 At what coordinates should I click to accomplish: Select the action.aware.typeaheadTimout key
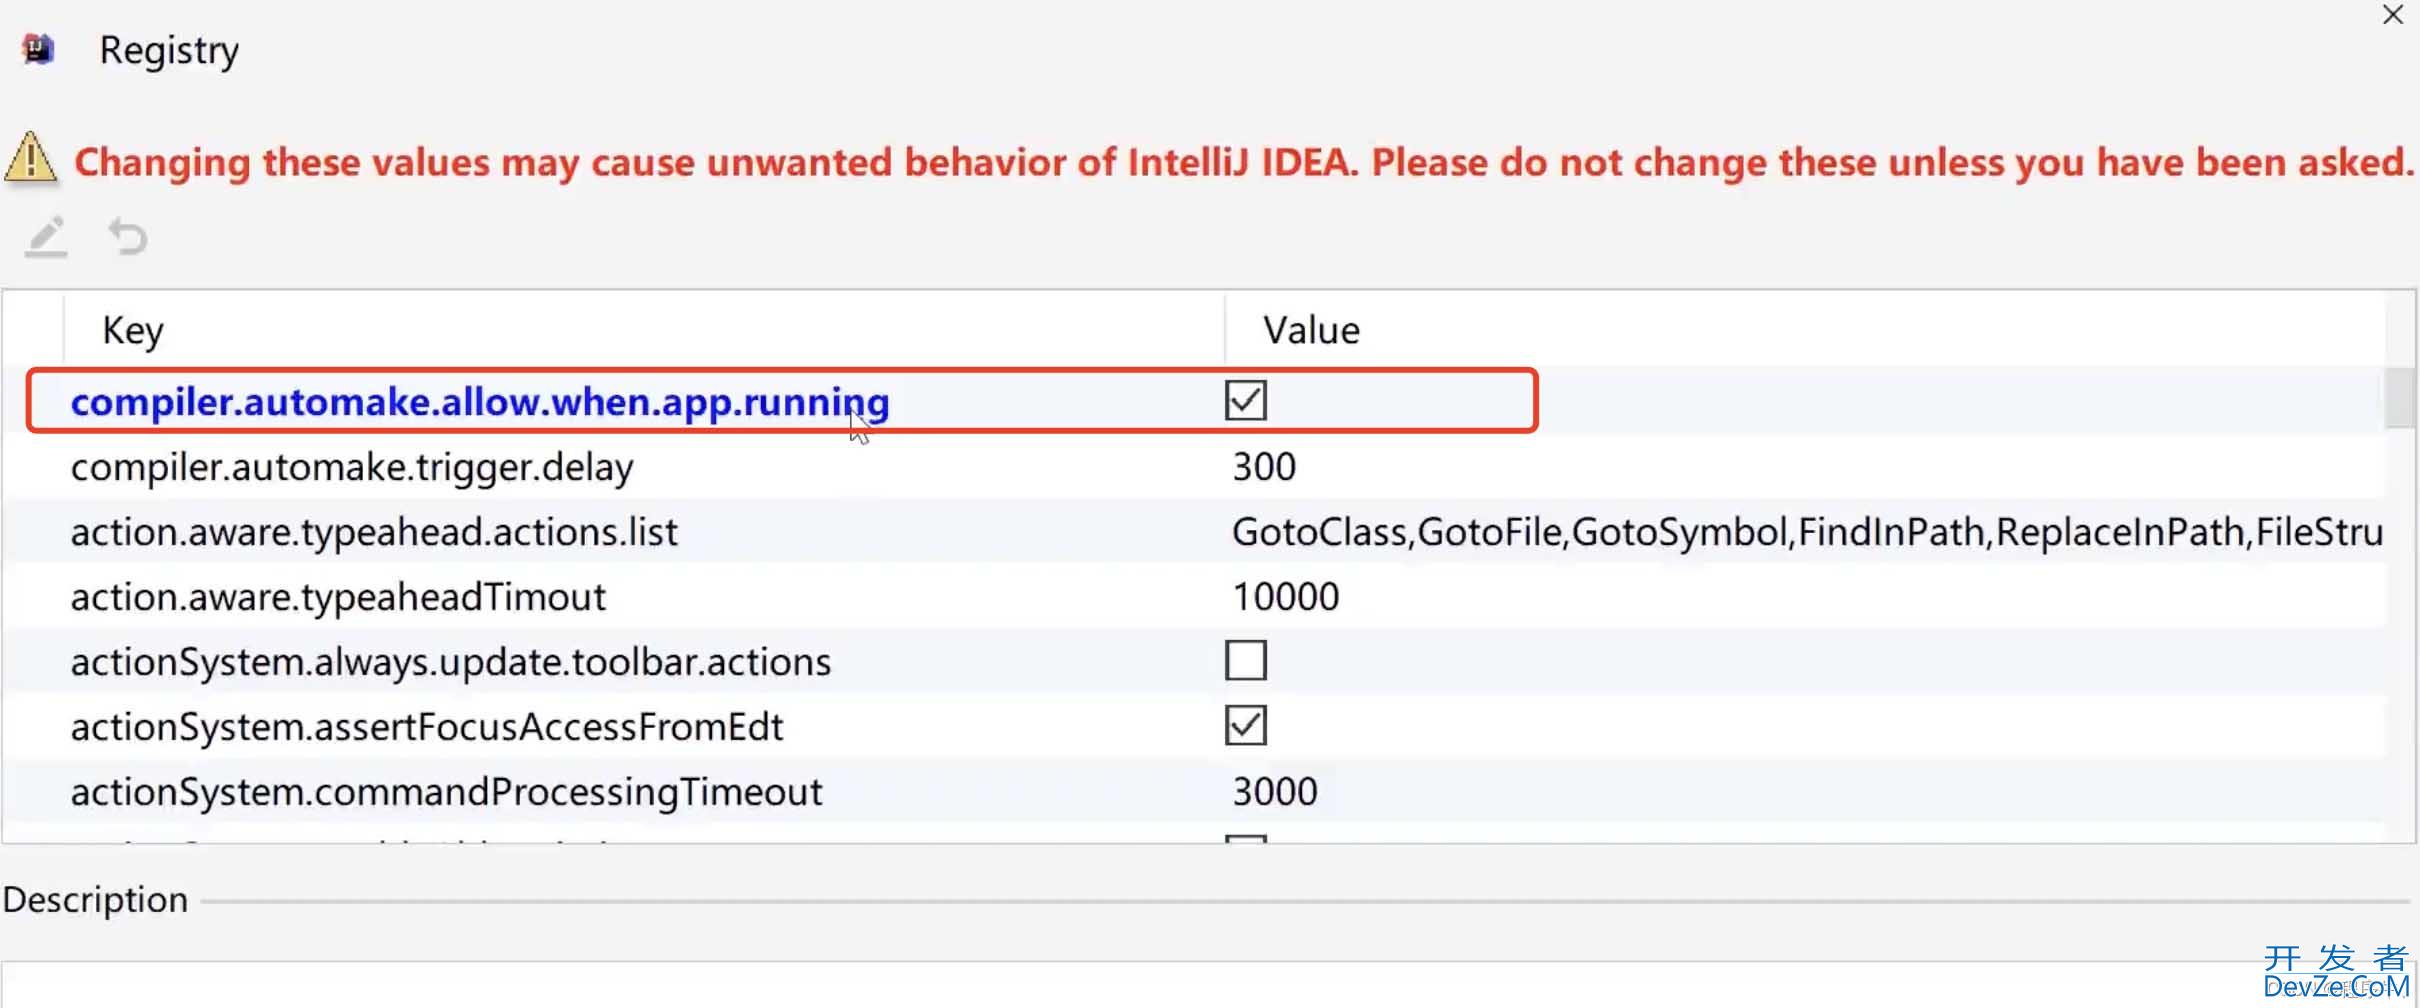pyautogui.click(x=338, y=597)
